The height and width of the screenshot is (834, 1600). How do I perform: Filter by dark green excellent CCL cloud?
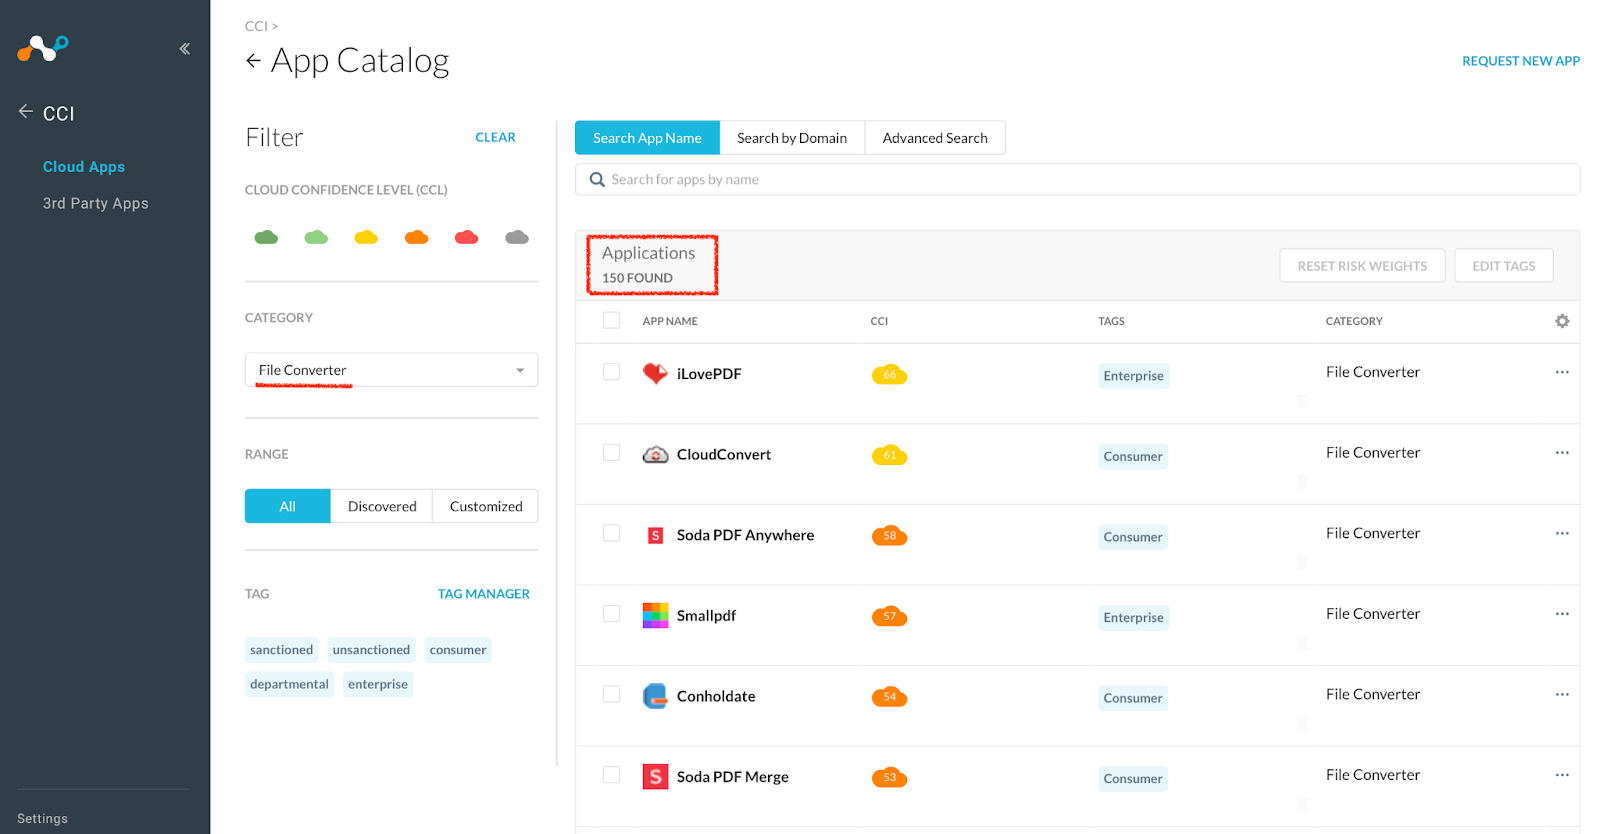coord(266,237)
